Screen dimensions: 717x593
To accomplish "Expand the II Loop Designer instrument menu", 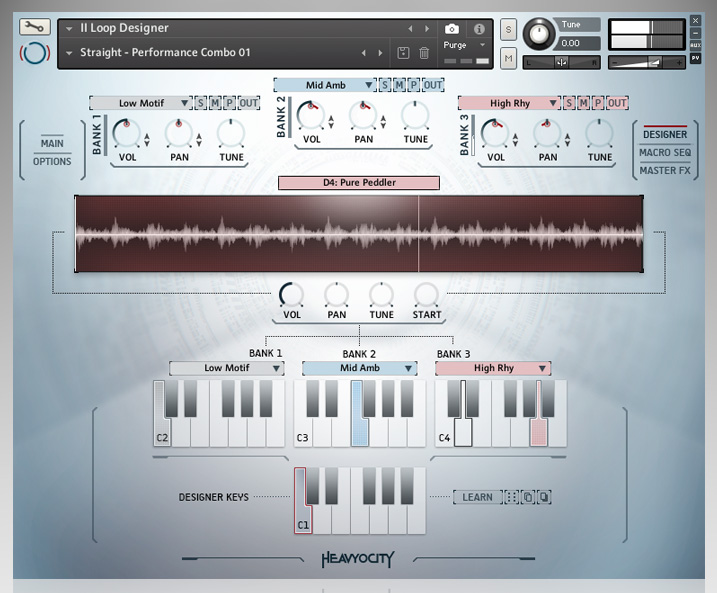I will pyautogui.click(x=69, y=29).
